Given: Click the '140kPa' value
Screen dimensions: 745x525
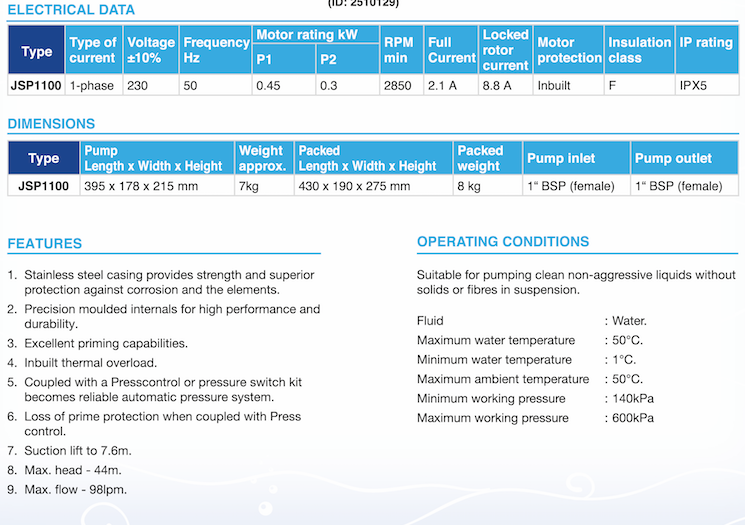Looking at the screenshot, I should [x=633, y=399].
